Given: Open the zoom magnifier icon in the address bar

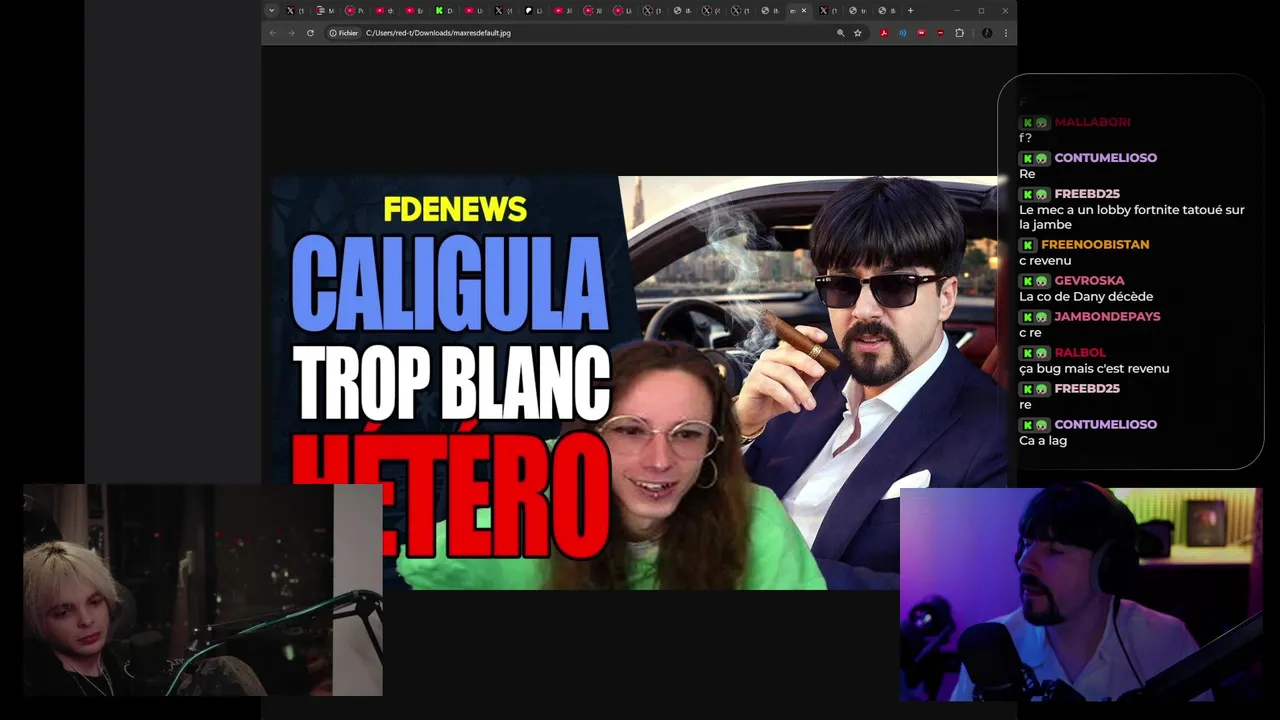Looking at the screenshot, I should (841, 33).
